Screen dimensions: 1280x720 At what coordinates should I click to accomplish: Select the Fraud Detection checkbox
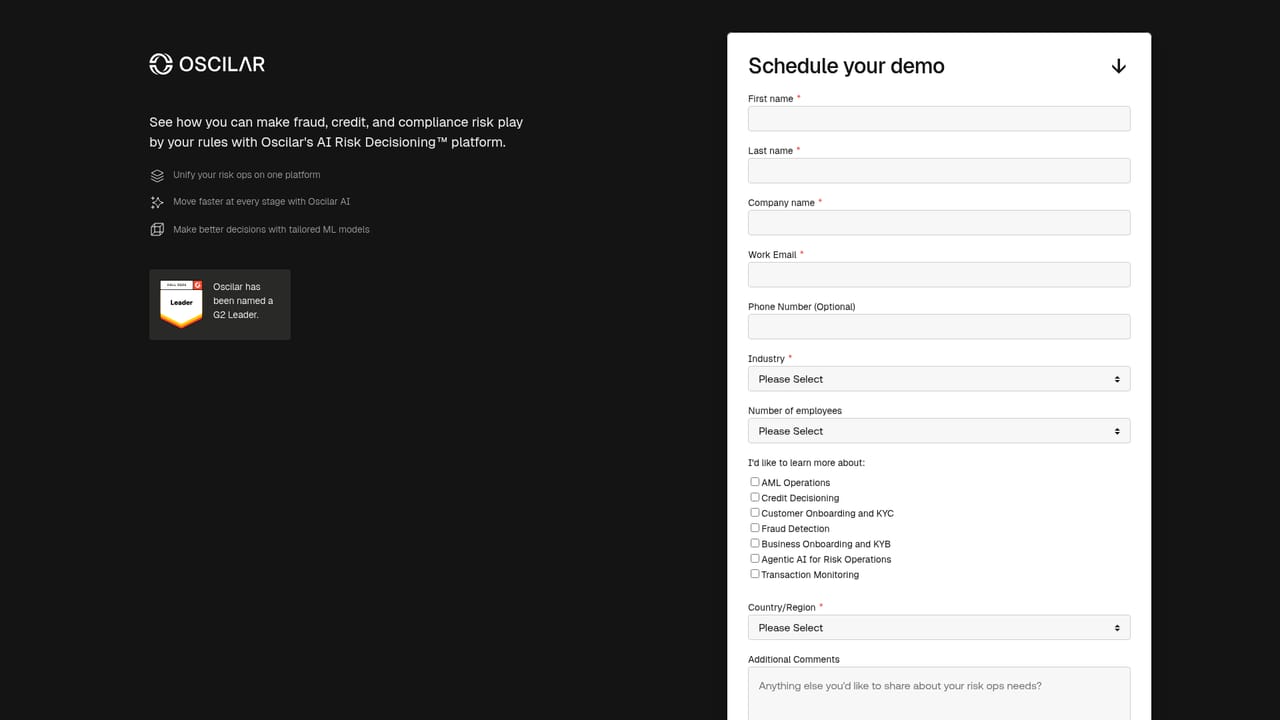[755, 528]
